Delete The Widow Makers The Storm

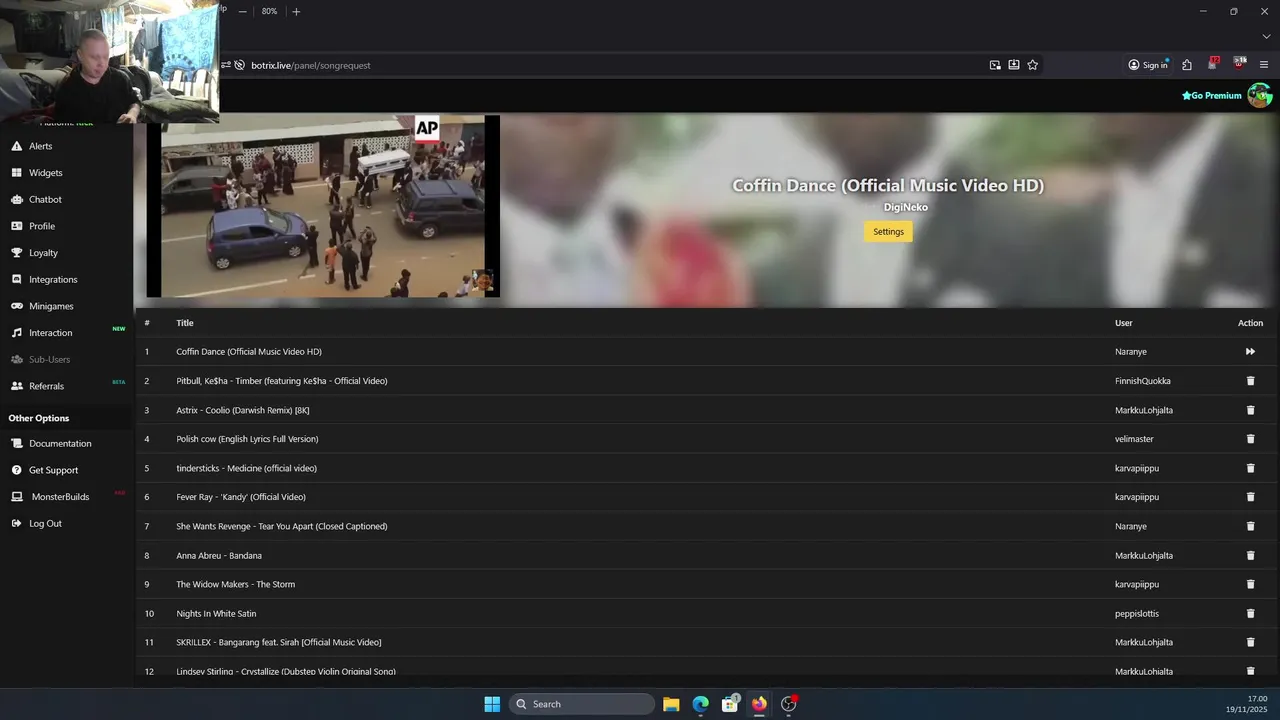tap(1250, 584)
